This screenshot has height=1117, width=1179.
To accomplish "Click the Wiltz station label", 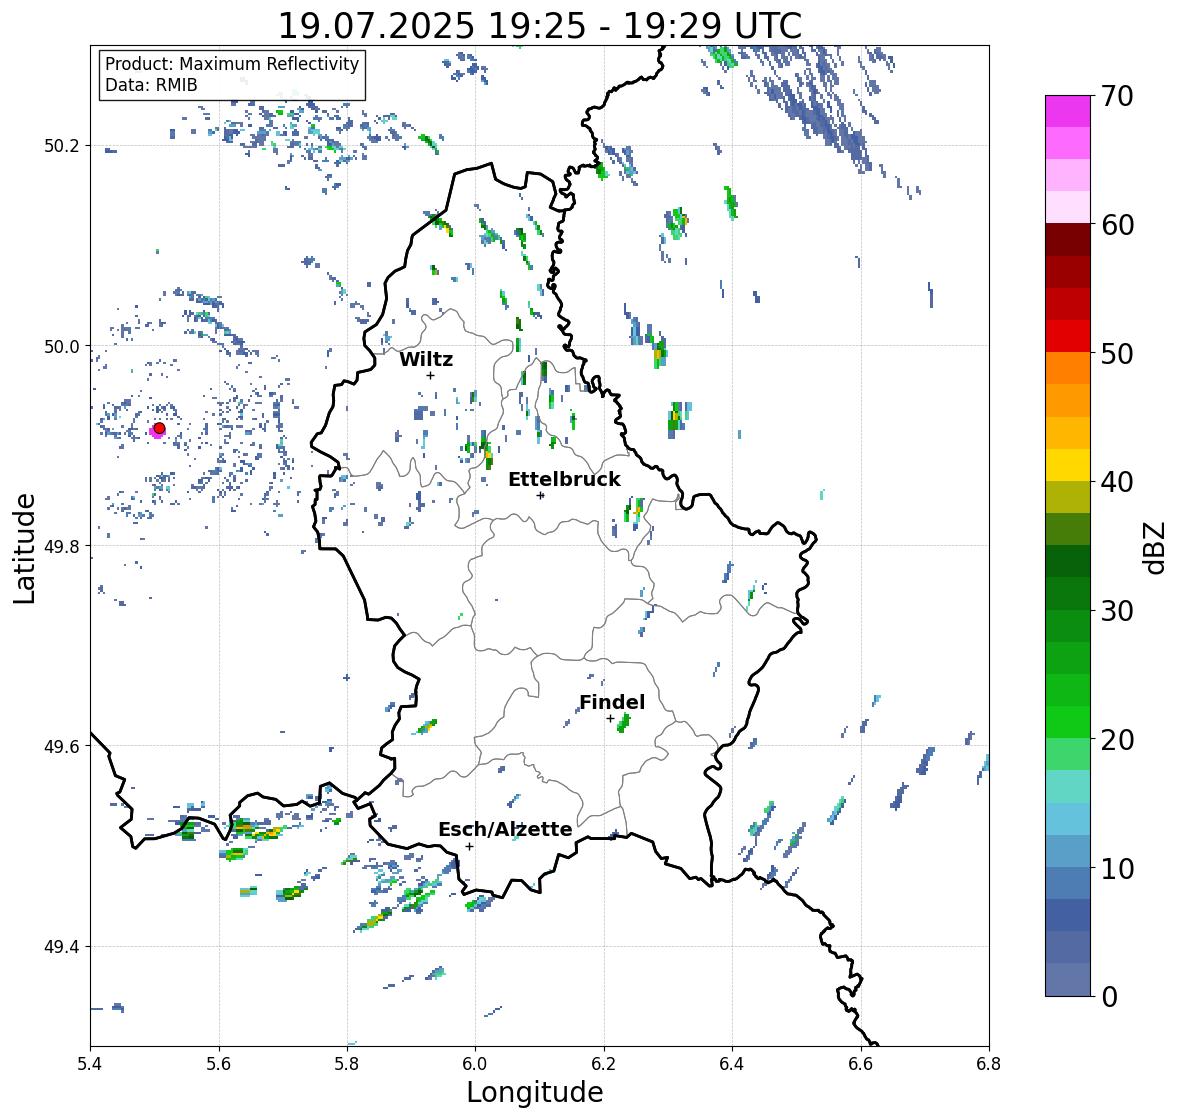I will (x=426, y=359).
